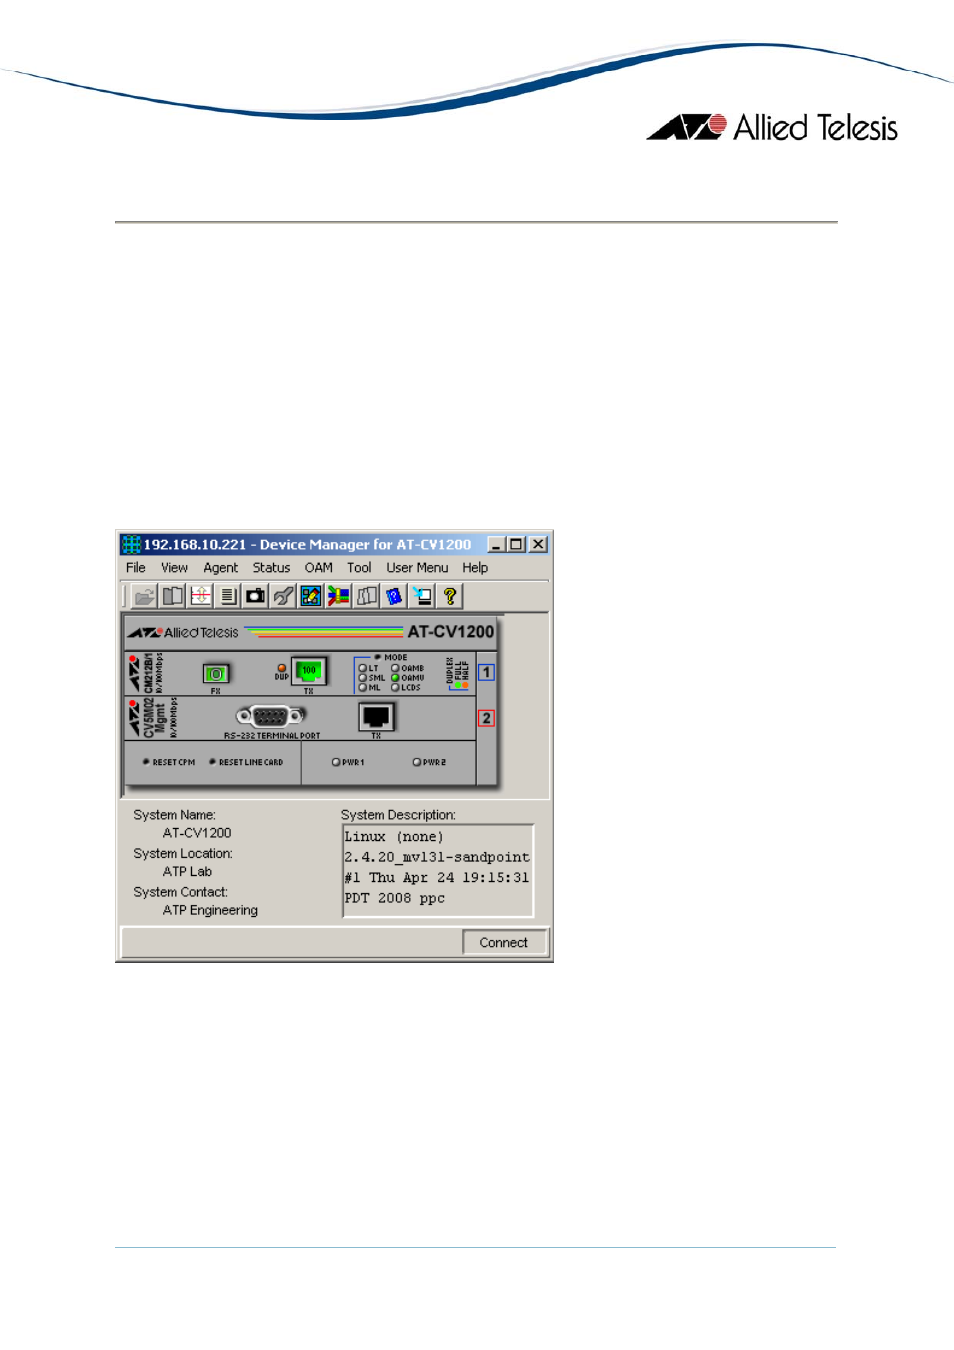This screenshot has width=954, height=1350.
Task: Open the Agent menu
Action: click(x=221, y=568)
